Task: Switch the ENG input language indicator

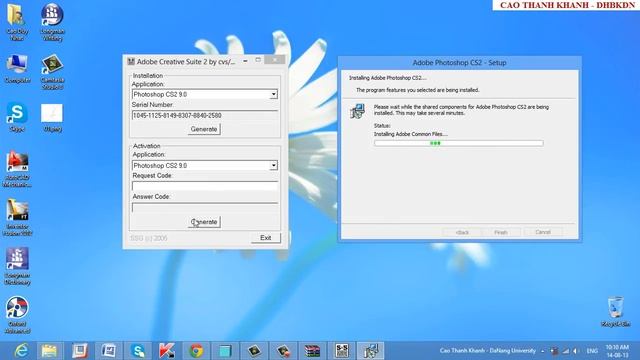Action: tap(592, 351)
